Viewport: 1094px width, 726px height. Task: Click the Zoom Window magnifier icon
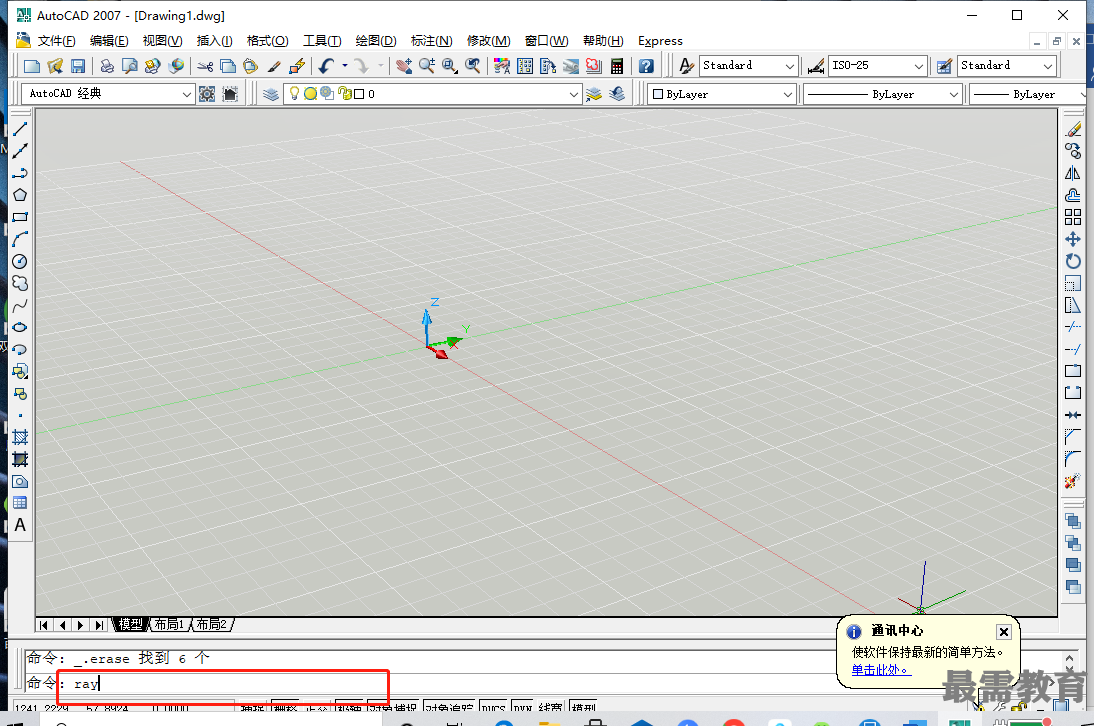[450, 66]
